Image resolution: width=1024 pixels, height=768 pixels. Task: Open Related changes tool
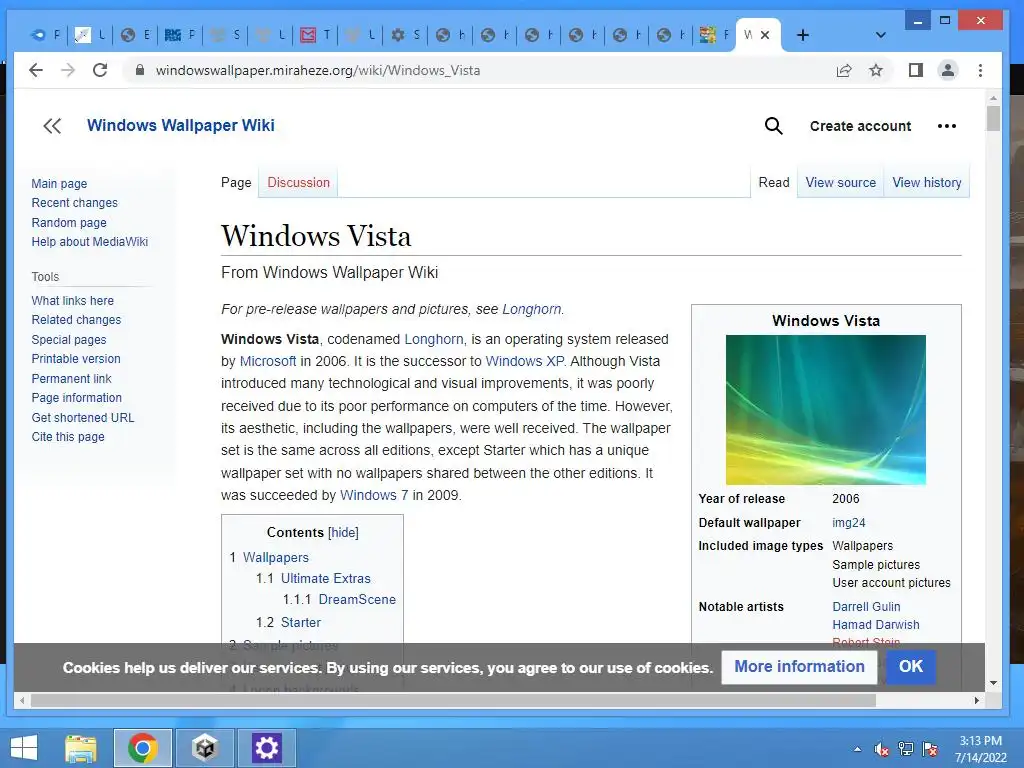[76, 319]
